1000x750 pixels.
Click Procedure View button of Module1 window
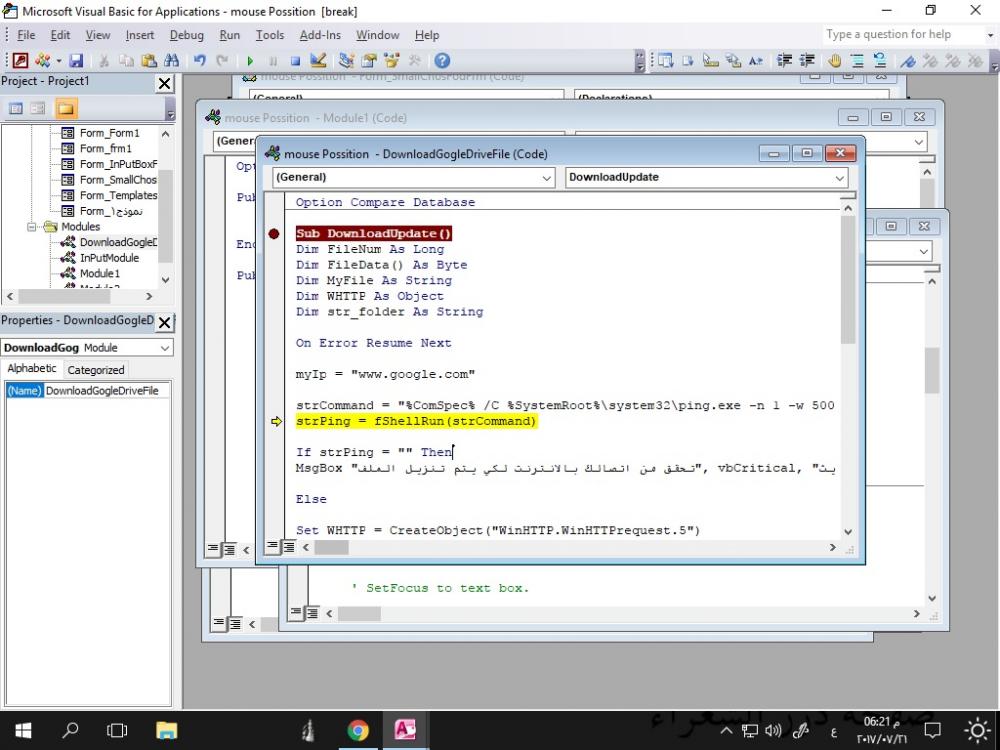(x=213, y=548)
